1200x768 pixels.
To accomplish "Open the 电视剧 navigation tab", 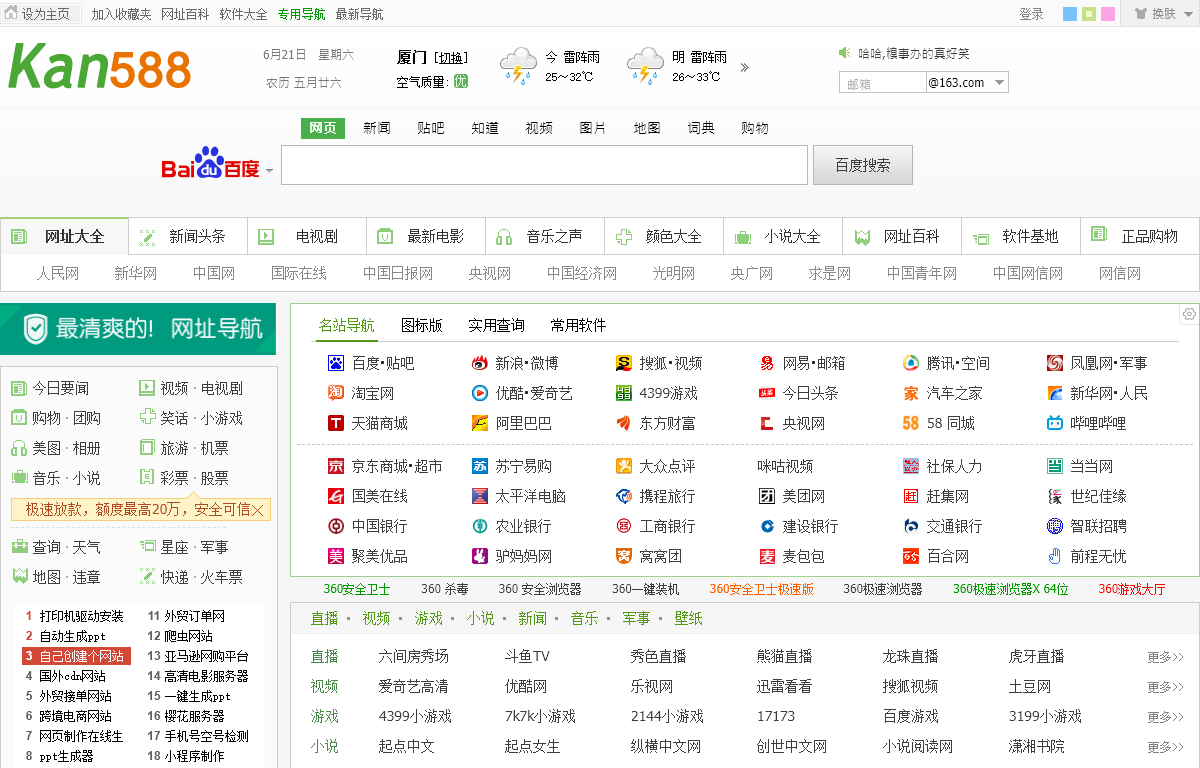I will coord(308,237).
